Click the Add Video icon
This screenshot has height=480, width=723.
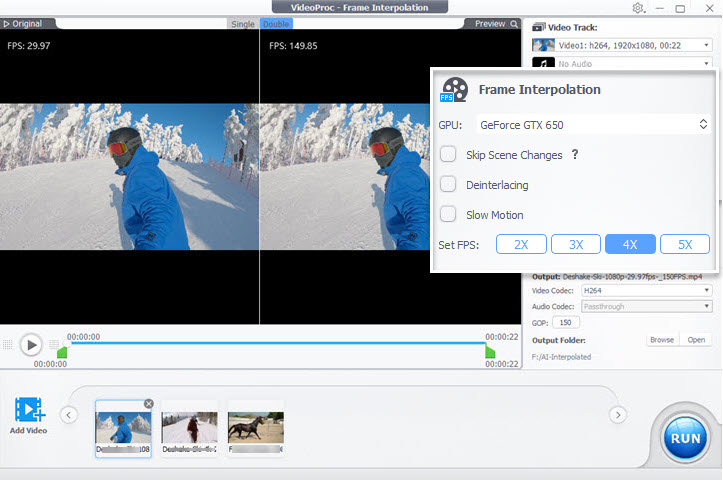pyautogui.click(x=30, y=409)
